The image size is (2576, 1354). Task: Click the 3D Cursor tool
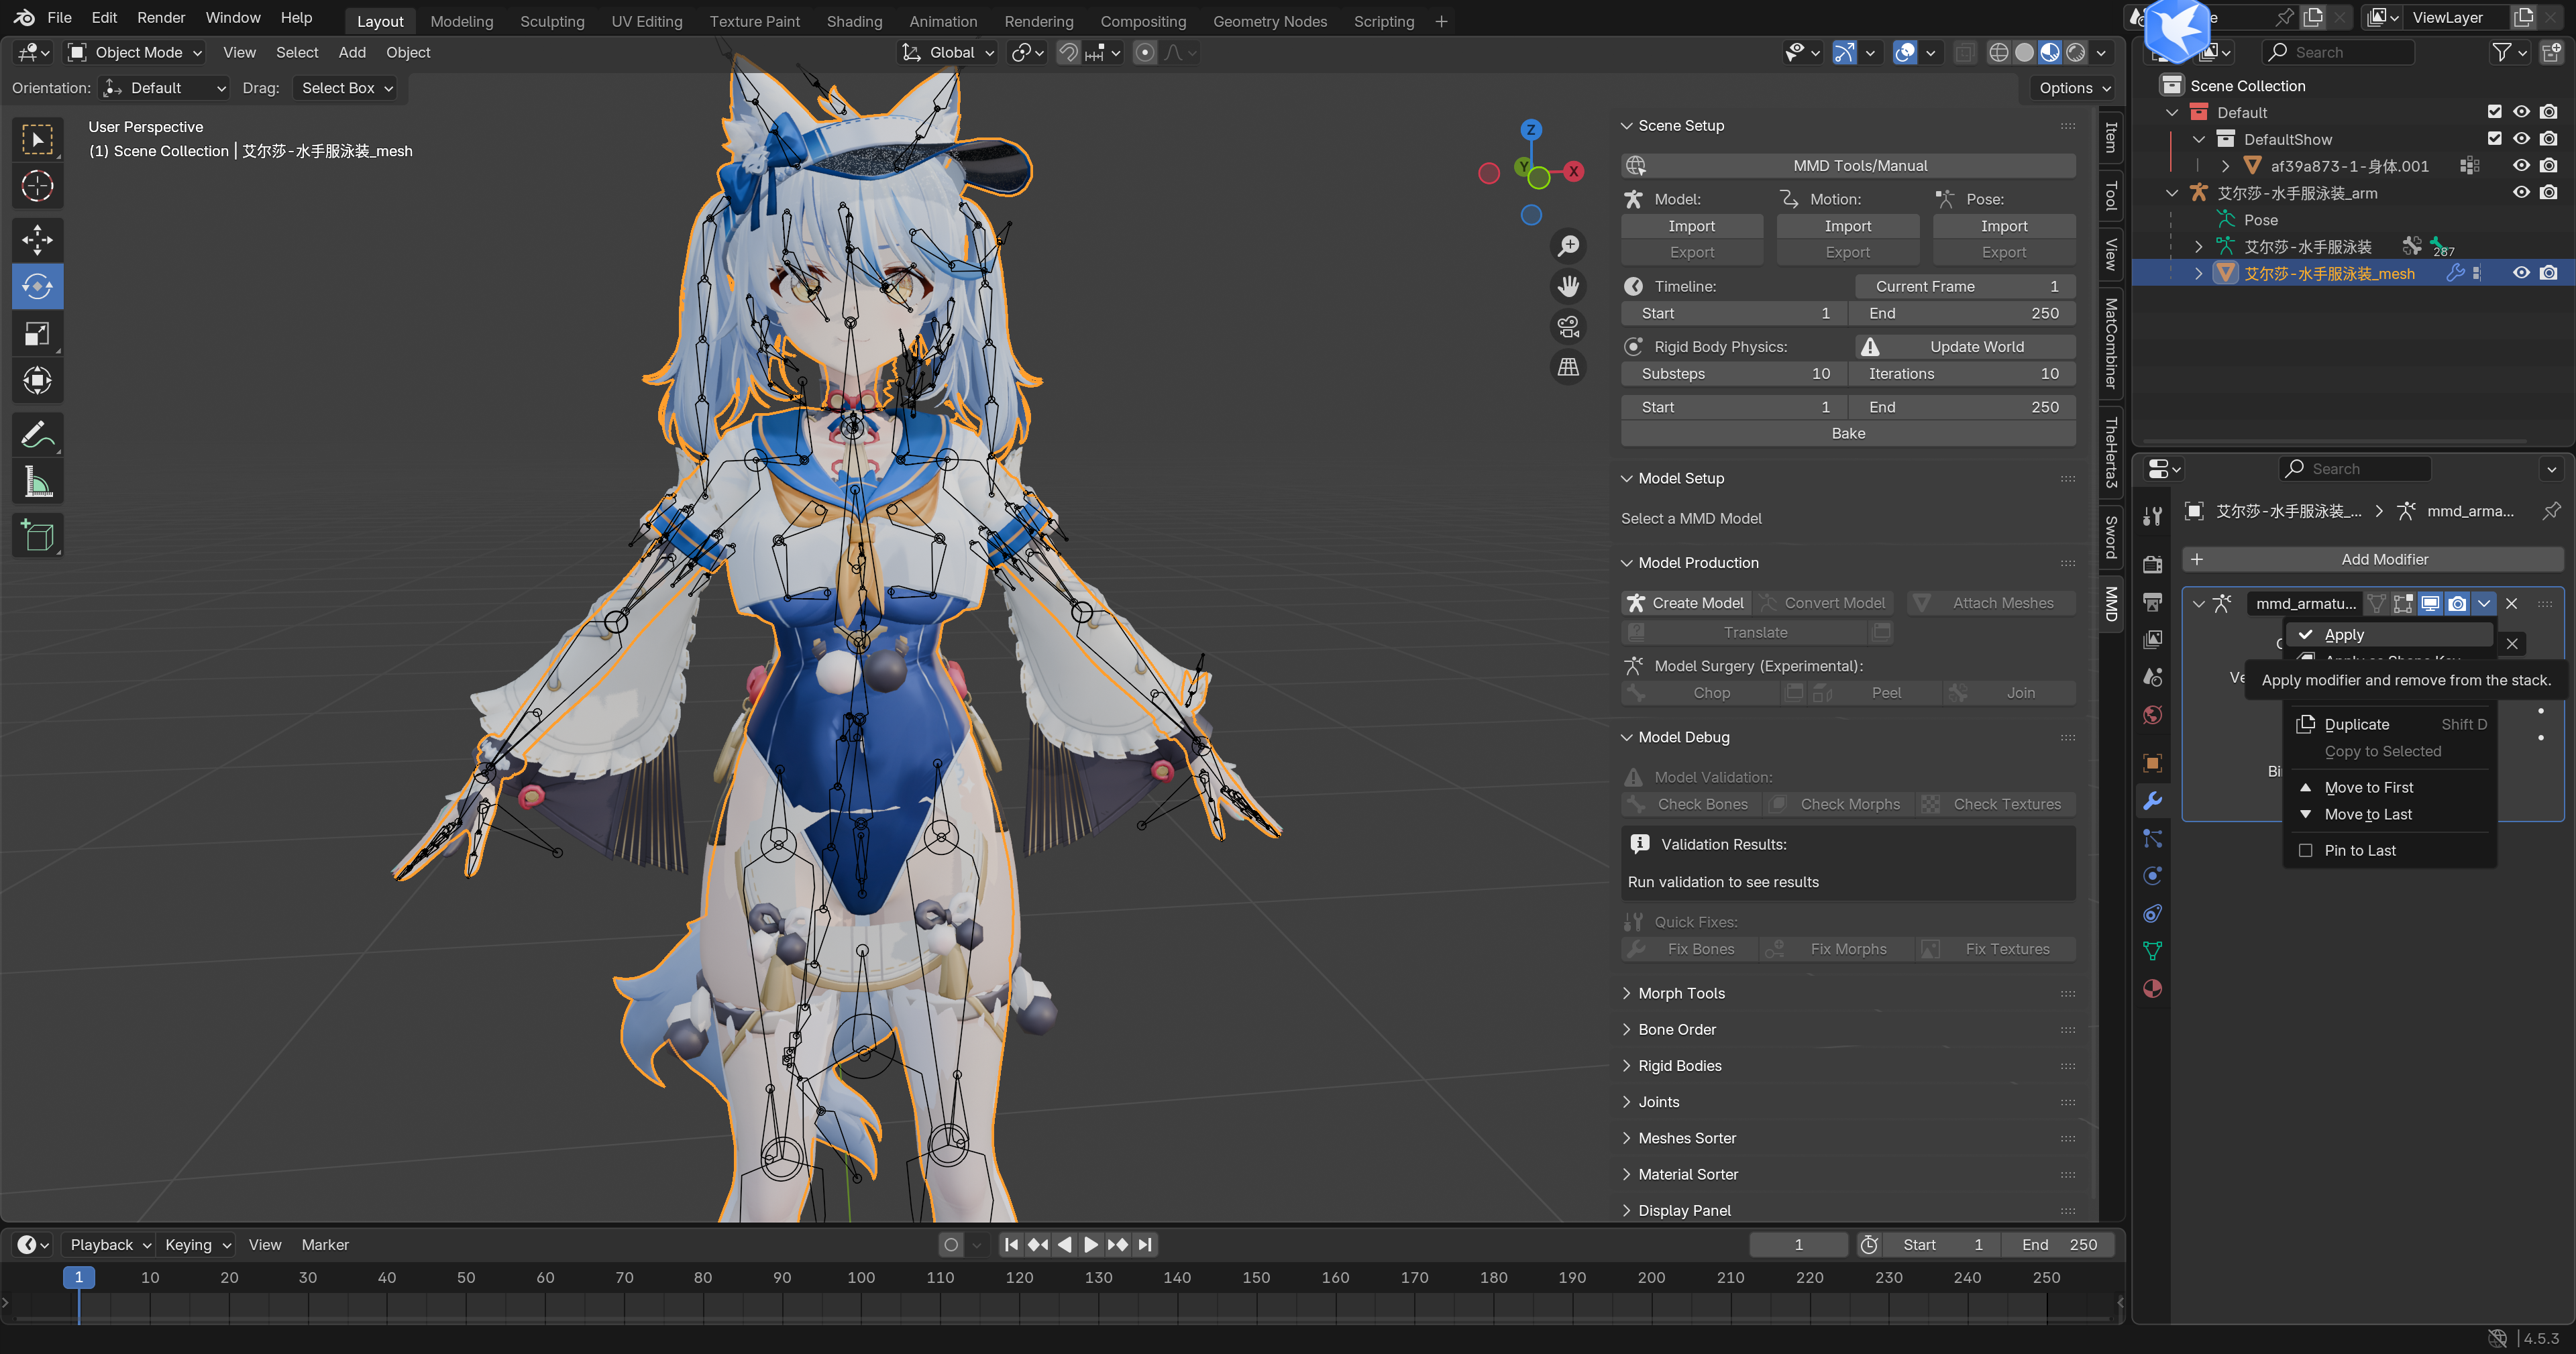(x=37, y=186)
